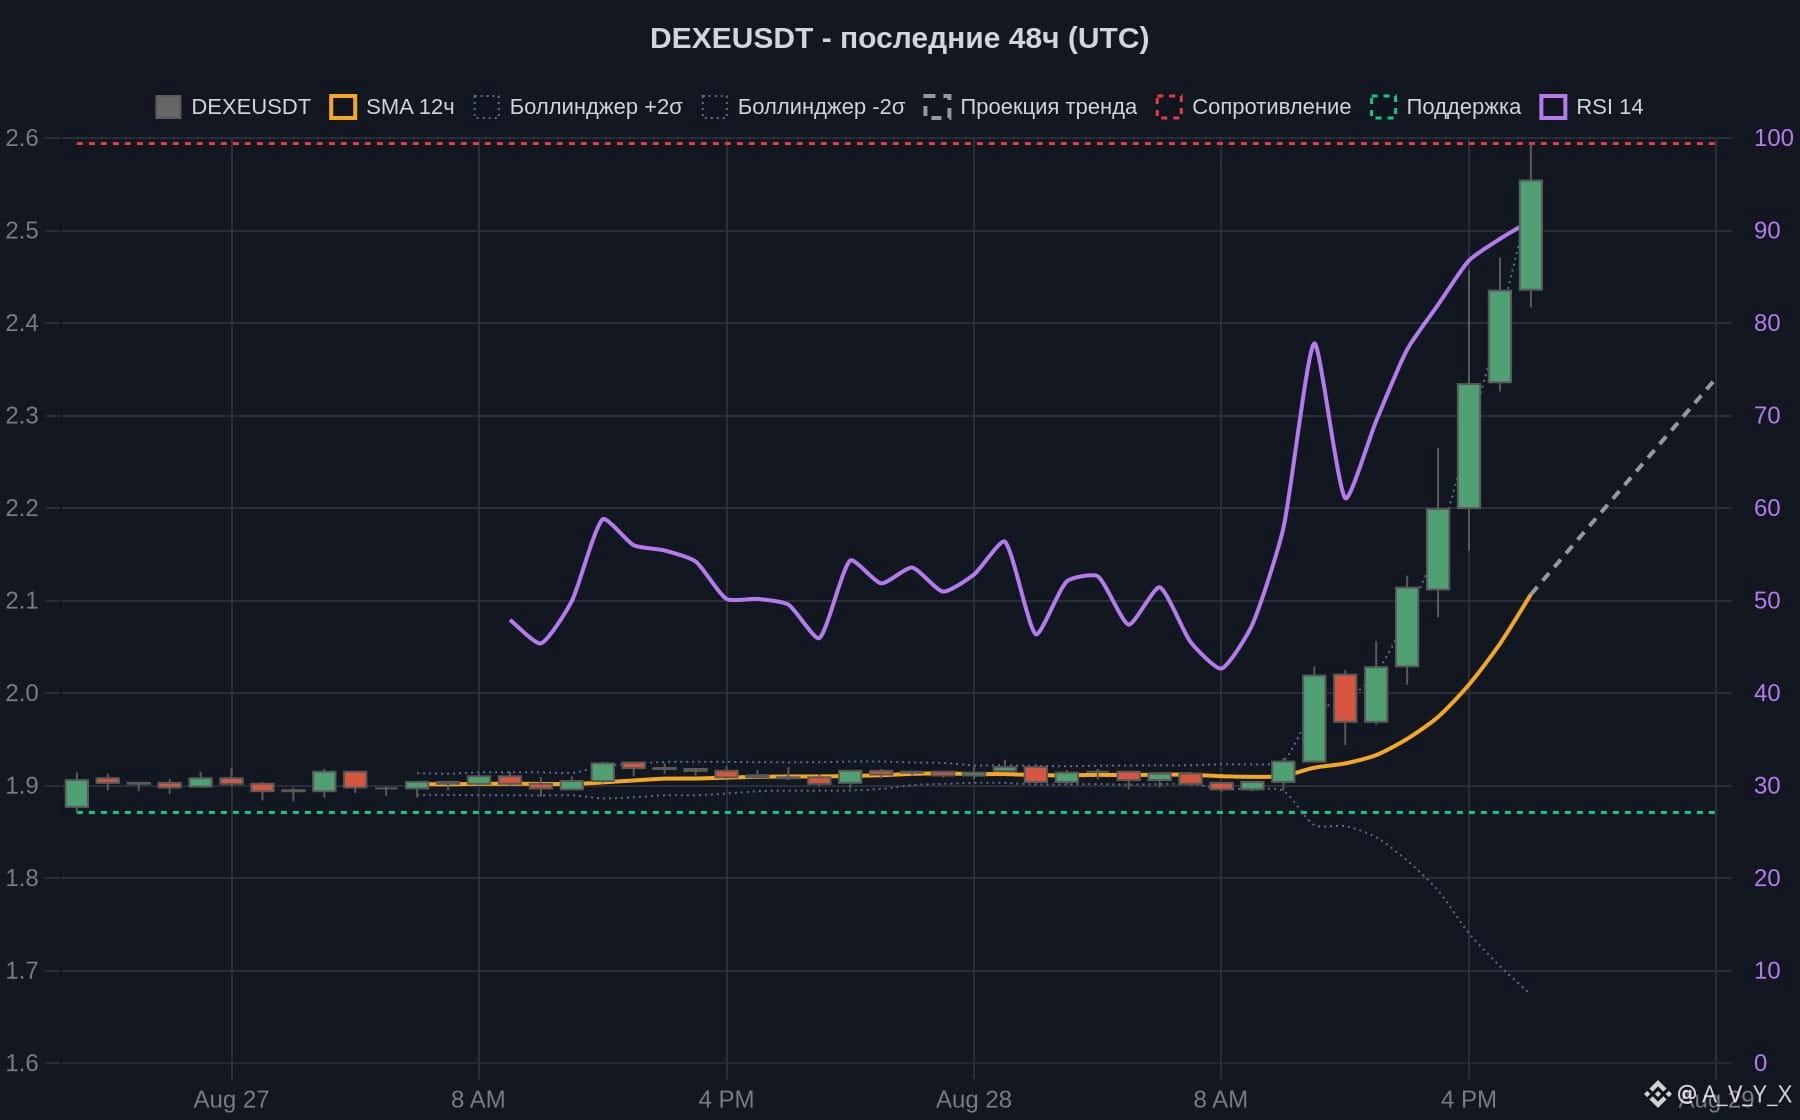The image size is (1800, 1120).
Task: Click the 4 PM time label following Aug 28
Action: [x=1468, y=1100]
